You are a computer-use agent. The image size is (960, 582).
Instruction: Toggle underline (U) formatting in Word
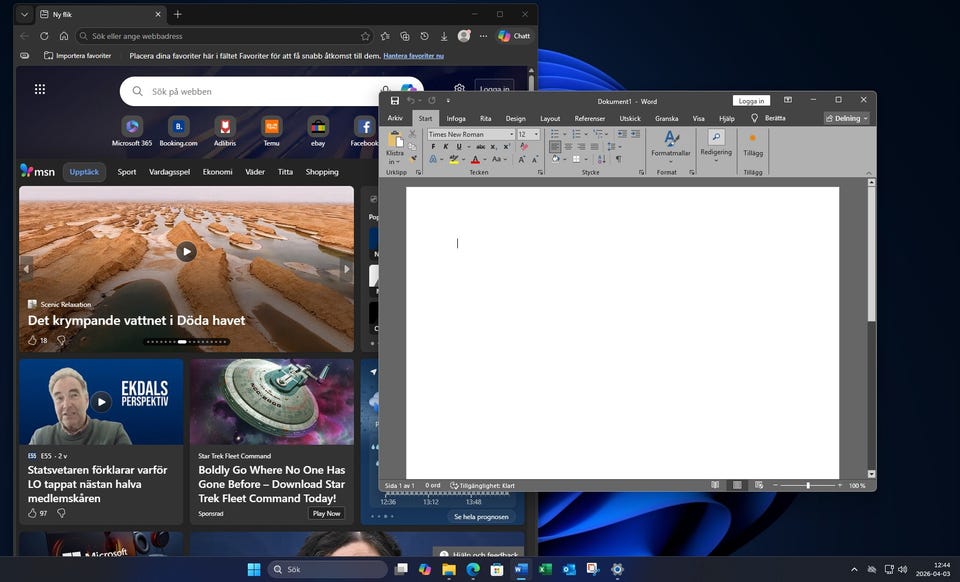(x=459, y=147)
